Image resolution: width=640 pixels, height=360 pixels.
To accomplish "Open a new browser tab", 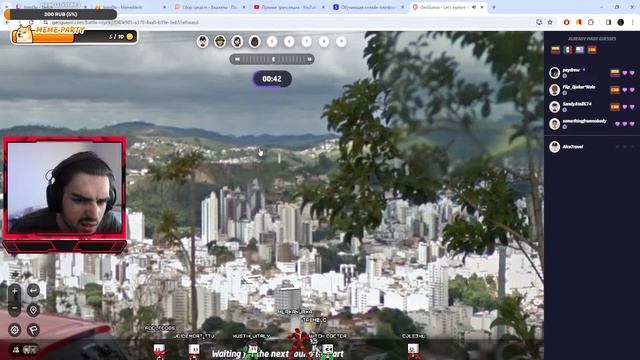I will tap(494, 7).
